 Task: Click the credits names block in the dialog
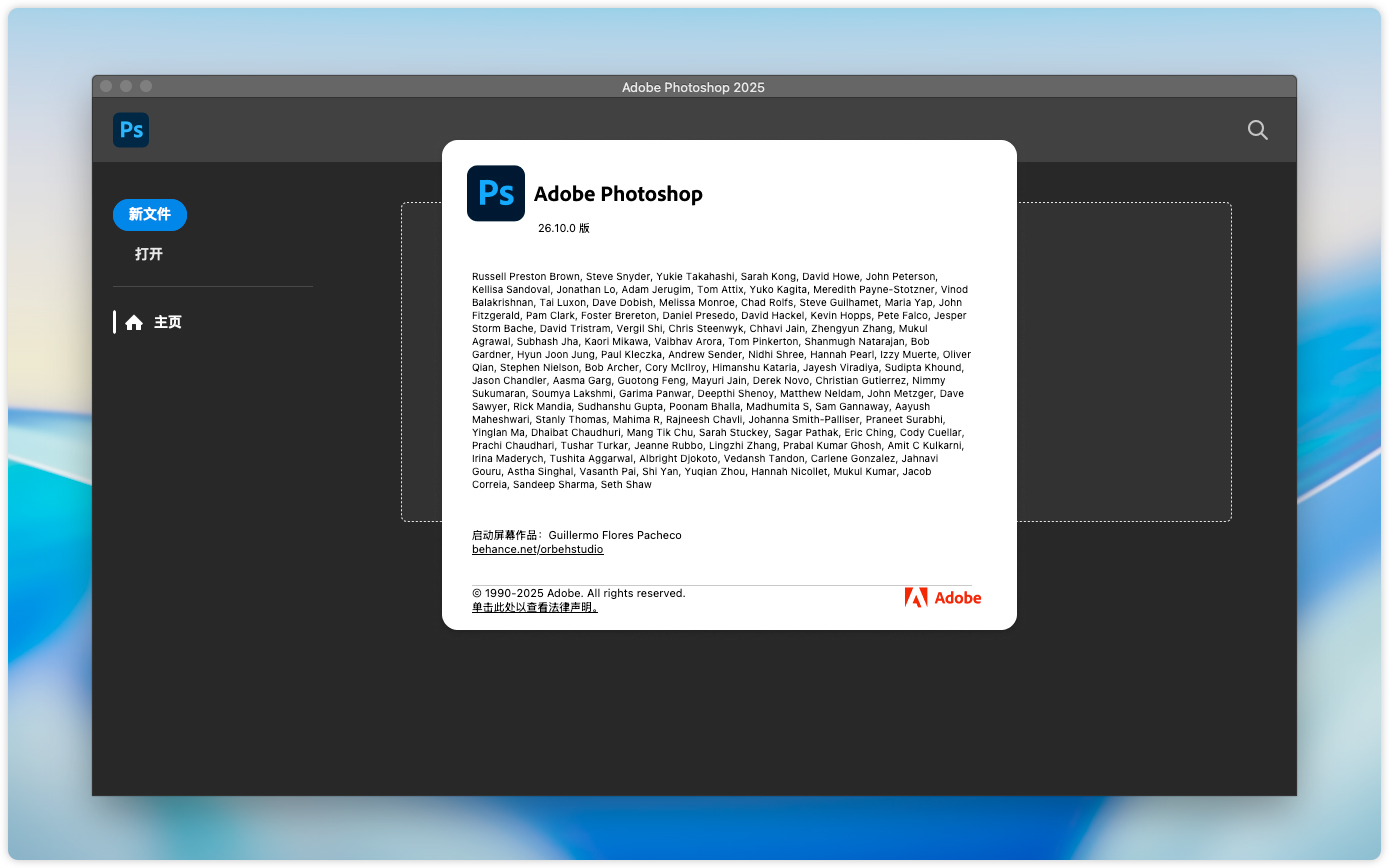(720, 380)
